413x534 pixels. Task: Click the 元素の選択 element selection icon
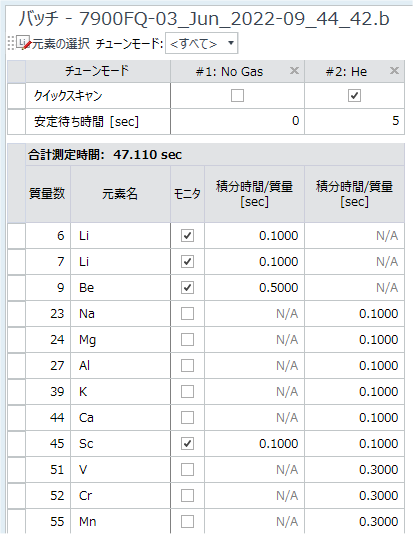(24, 43)
